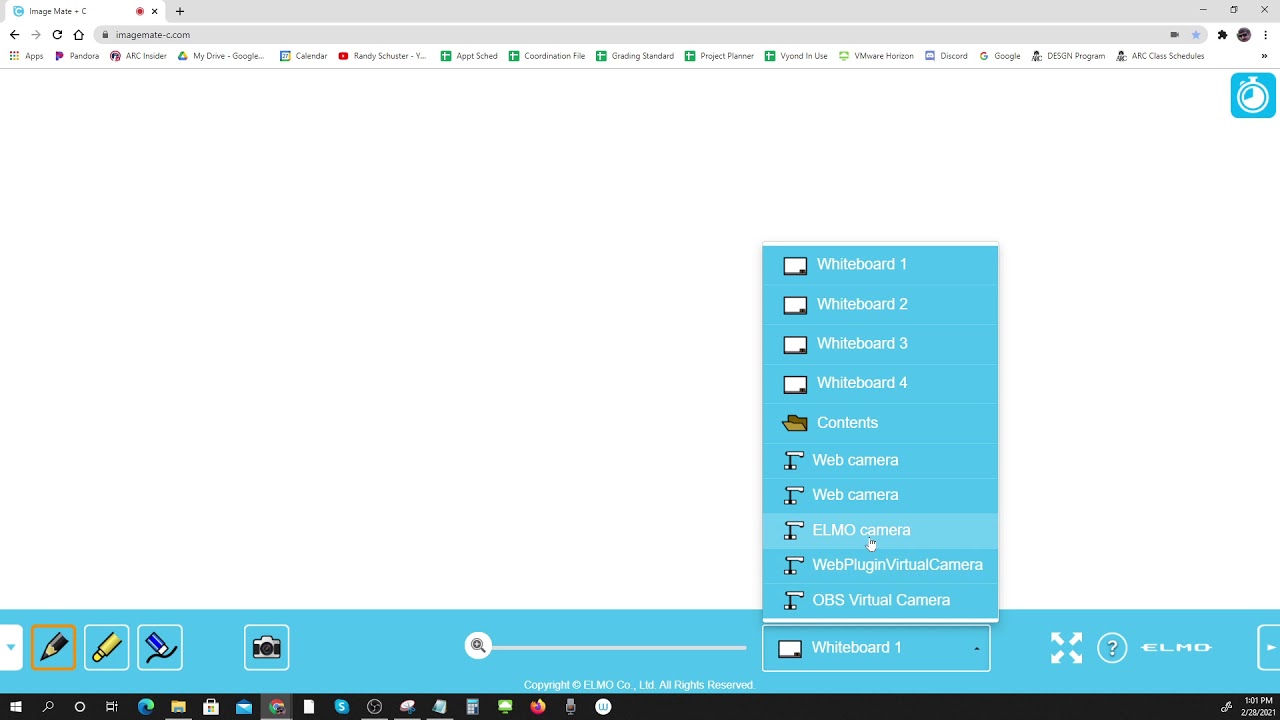This screenshot has width=1280, height=720.
Task: Click the camera permission icon in address bar
Action: click(x=1174, y=34)
